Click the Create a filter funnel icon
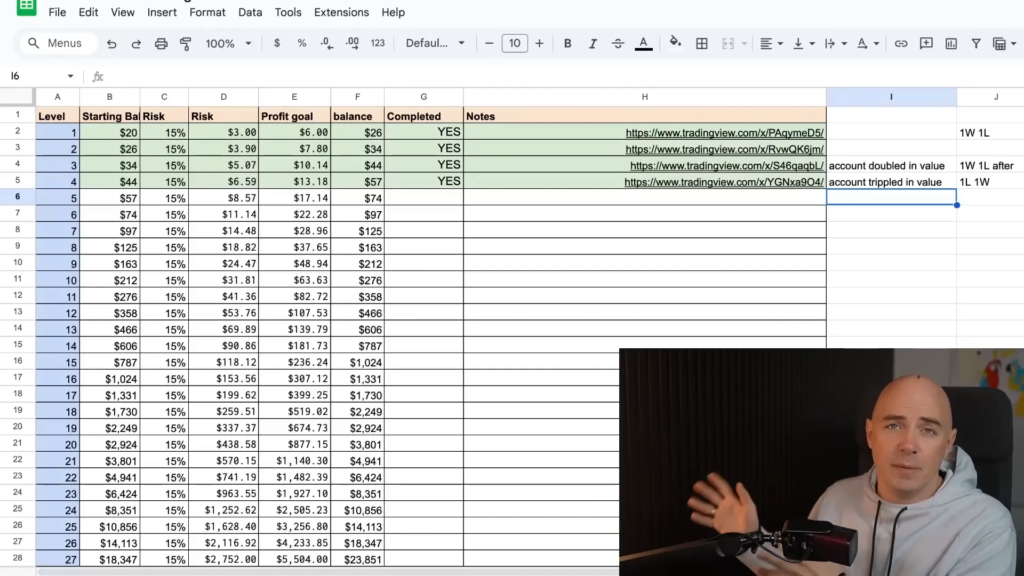This screenshot has height=576, width=1024. click(x=976, y=44)
